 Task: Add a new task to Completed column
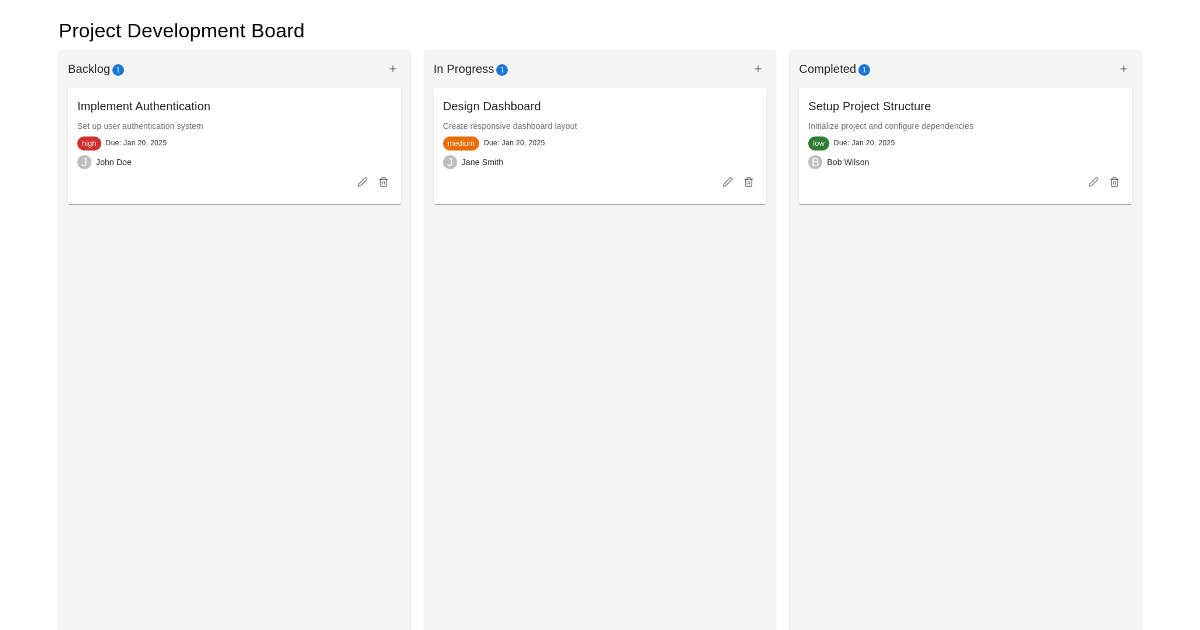coord(1123,69)
